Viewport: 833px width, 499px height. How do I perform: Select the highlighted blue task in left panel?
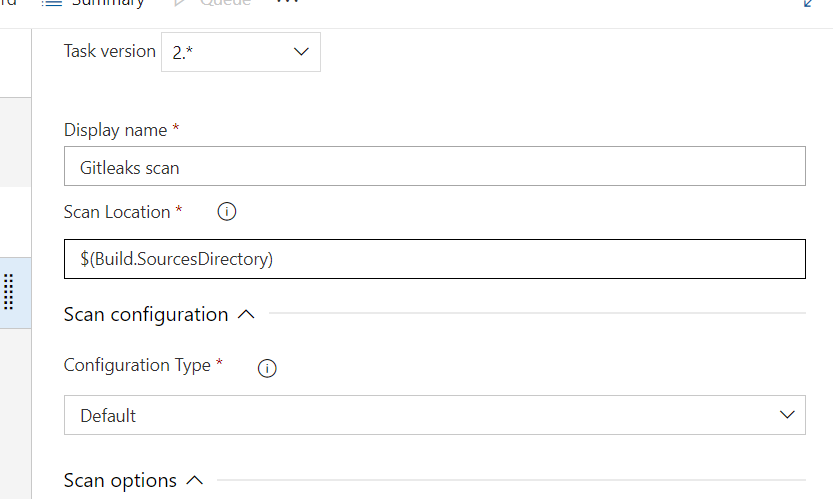(x=15, y=293)
